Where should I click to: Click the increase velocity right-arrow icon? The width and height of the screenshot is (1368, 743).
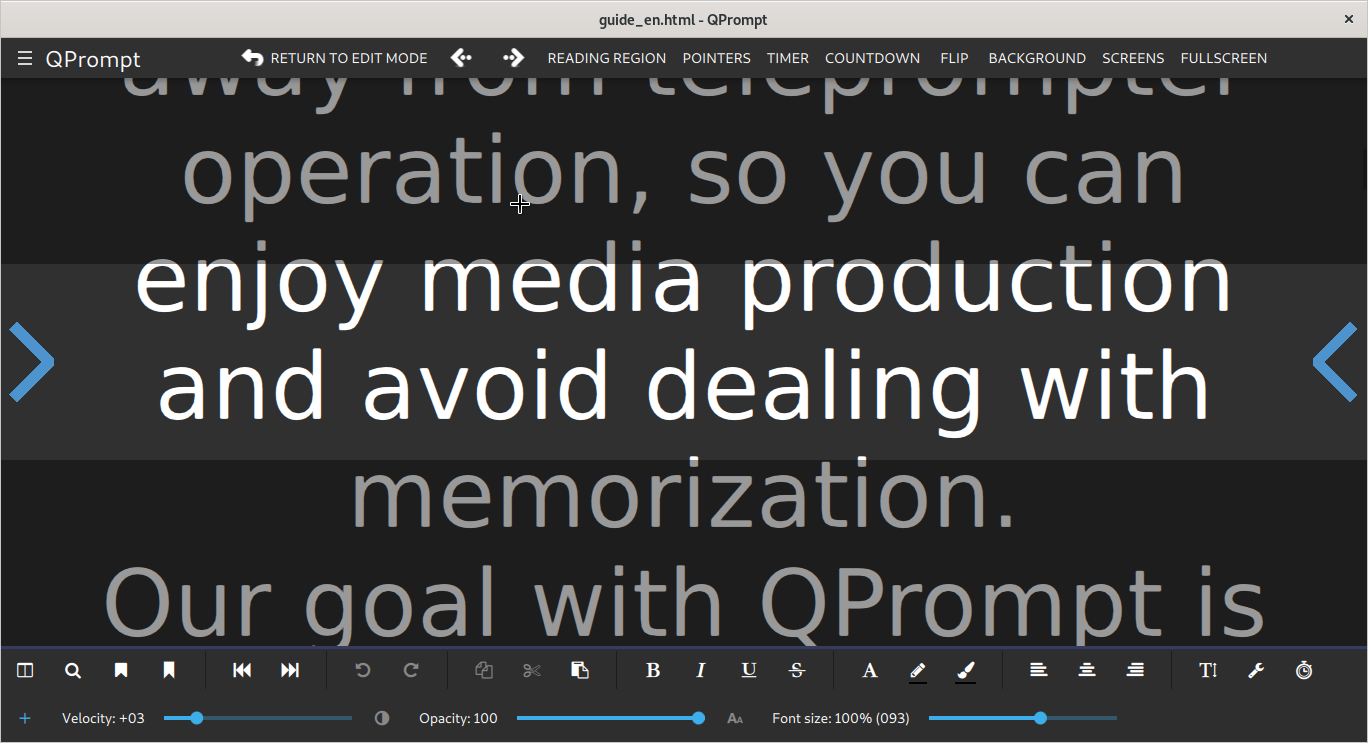[x=514, y=58]
